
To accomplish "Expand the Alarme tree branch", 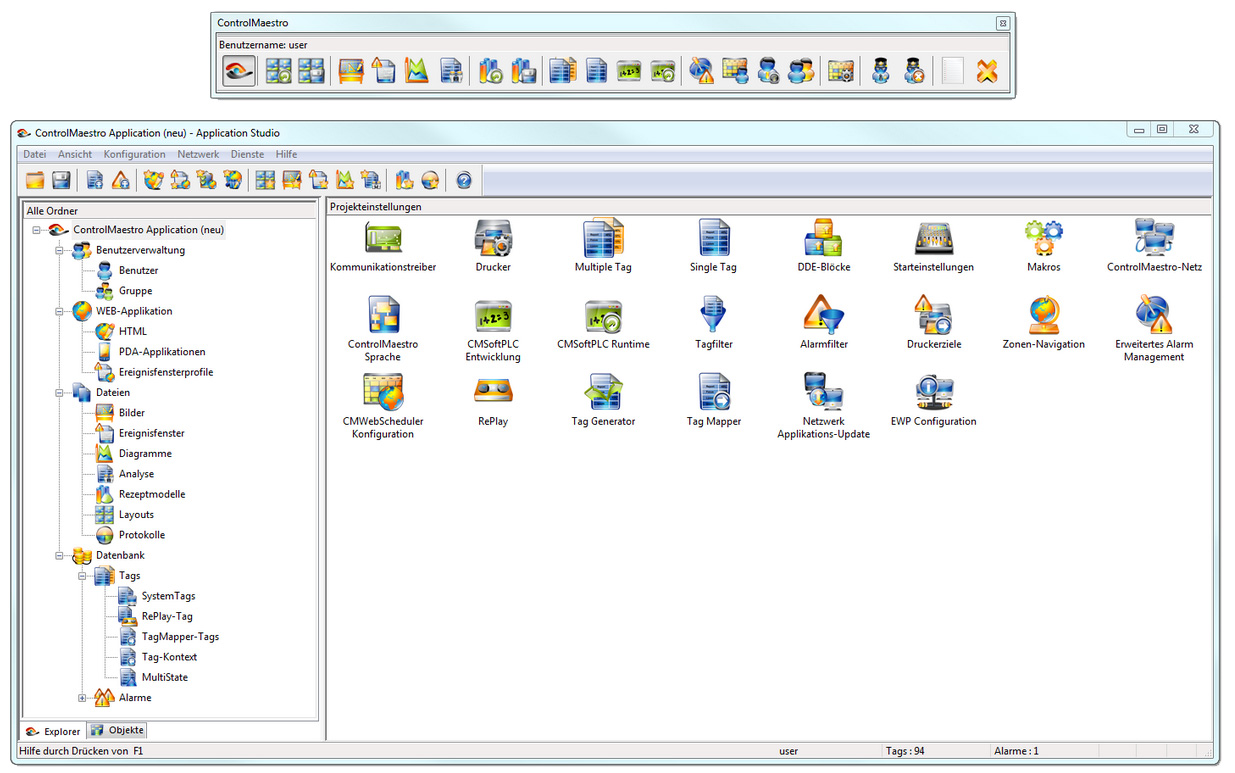I will [82, 698].
